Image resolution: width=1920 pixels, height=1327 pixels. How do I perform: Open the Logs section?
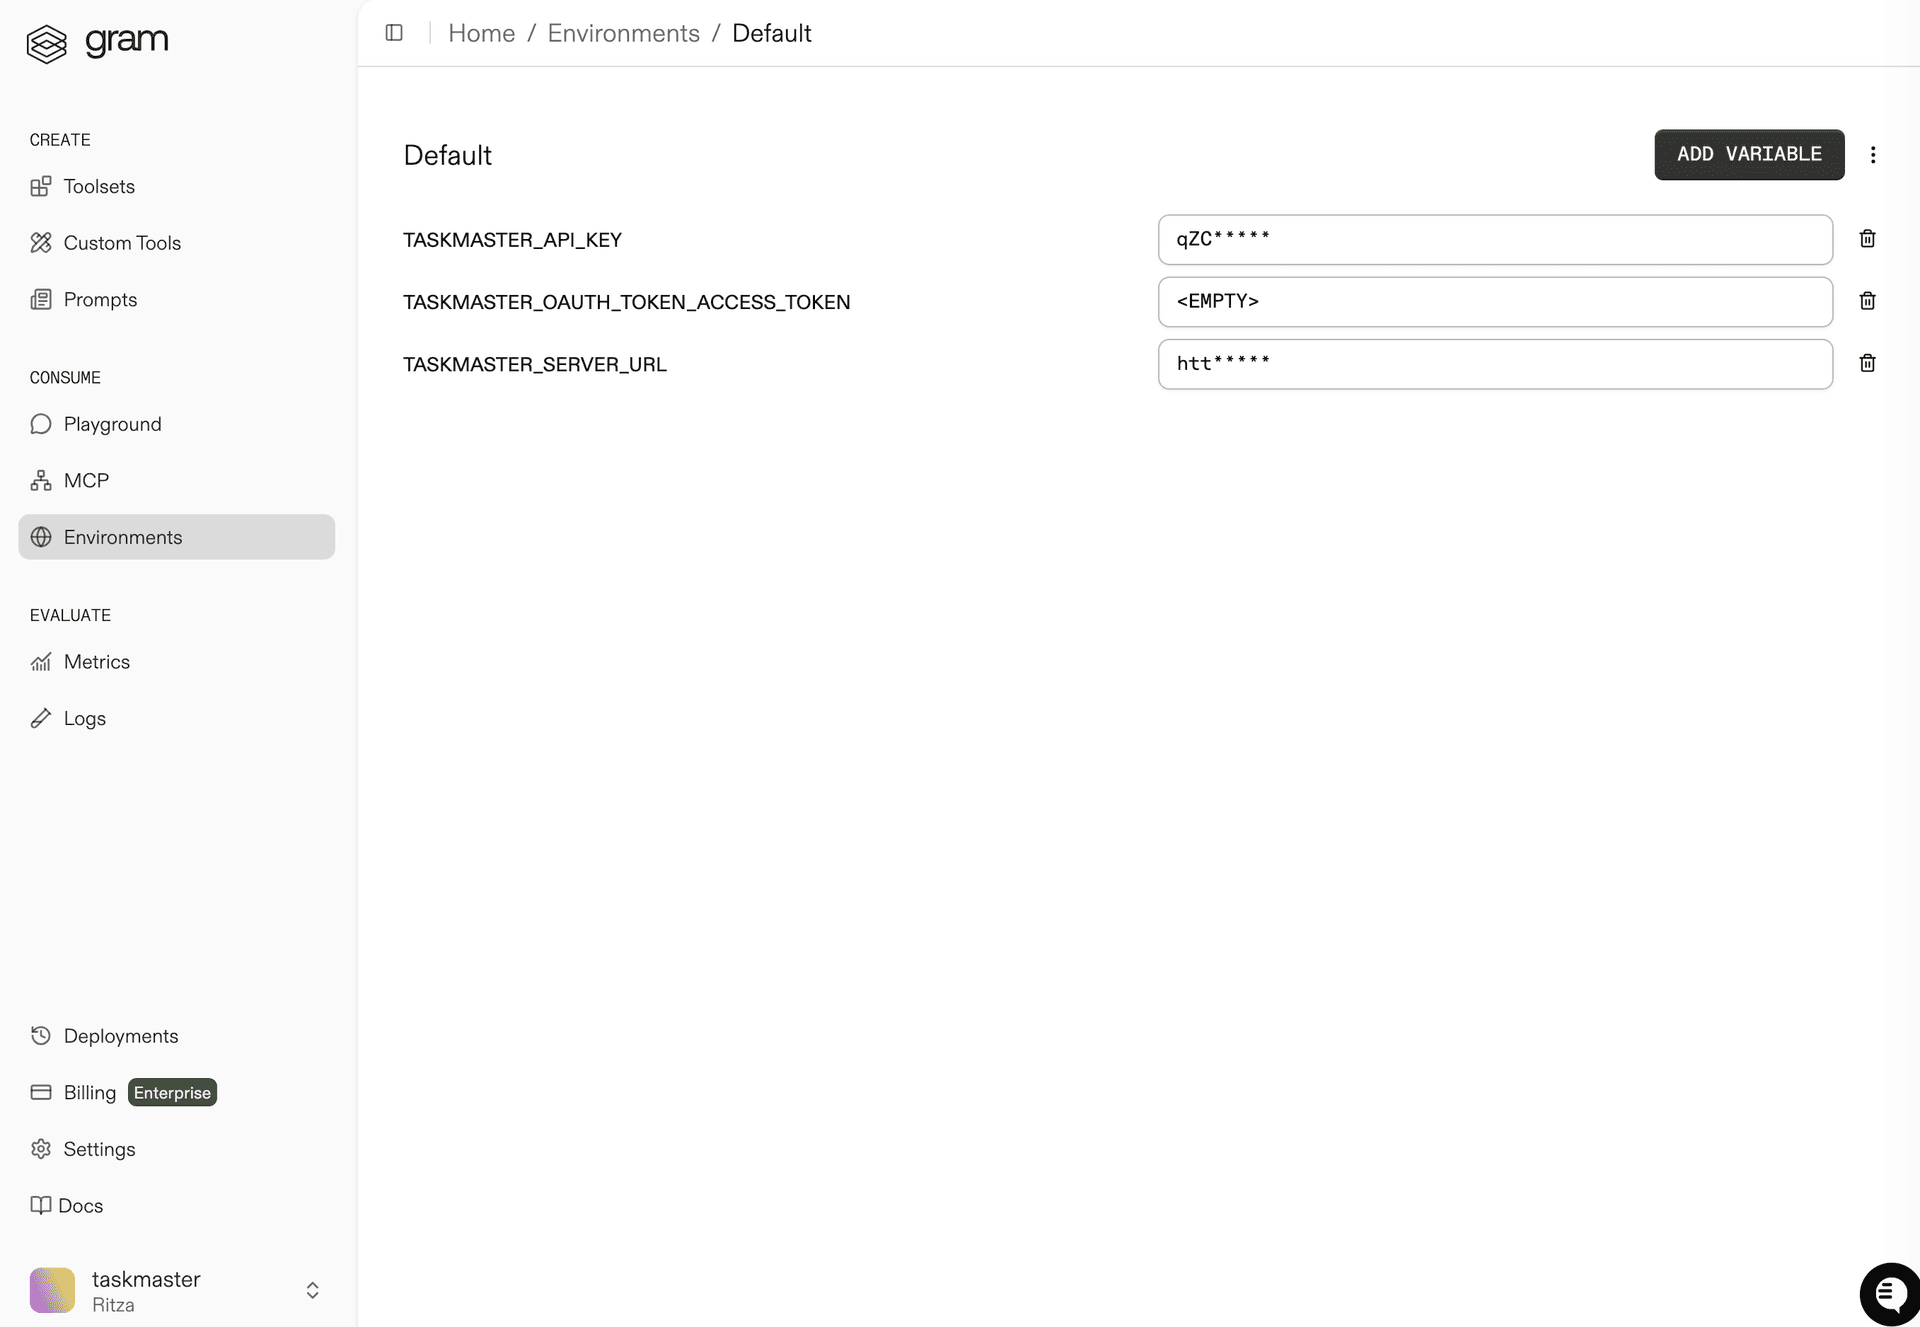[x=84, y=718]
